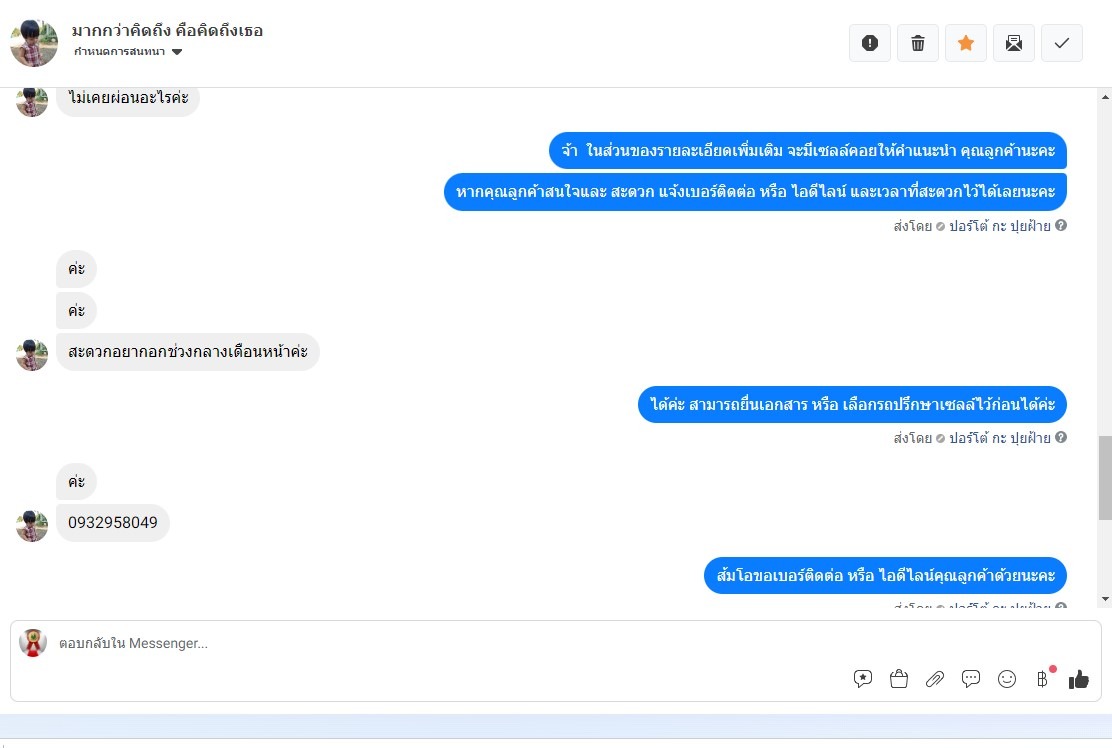The image size is (1112, 748).
Task: Toggle the orange follow-up star
Action: pyautogui.click(x=965, y=43)
